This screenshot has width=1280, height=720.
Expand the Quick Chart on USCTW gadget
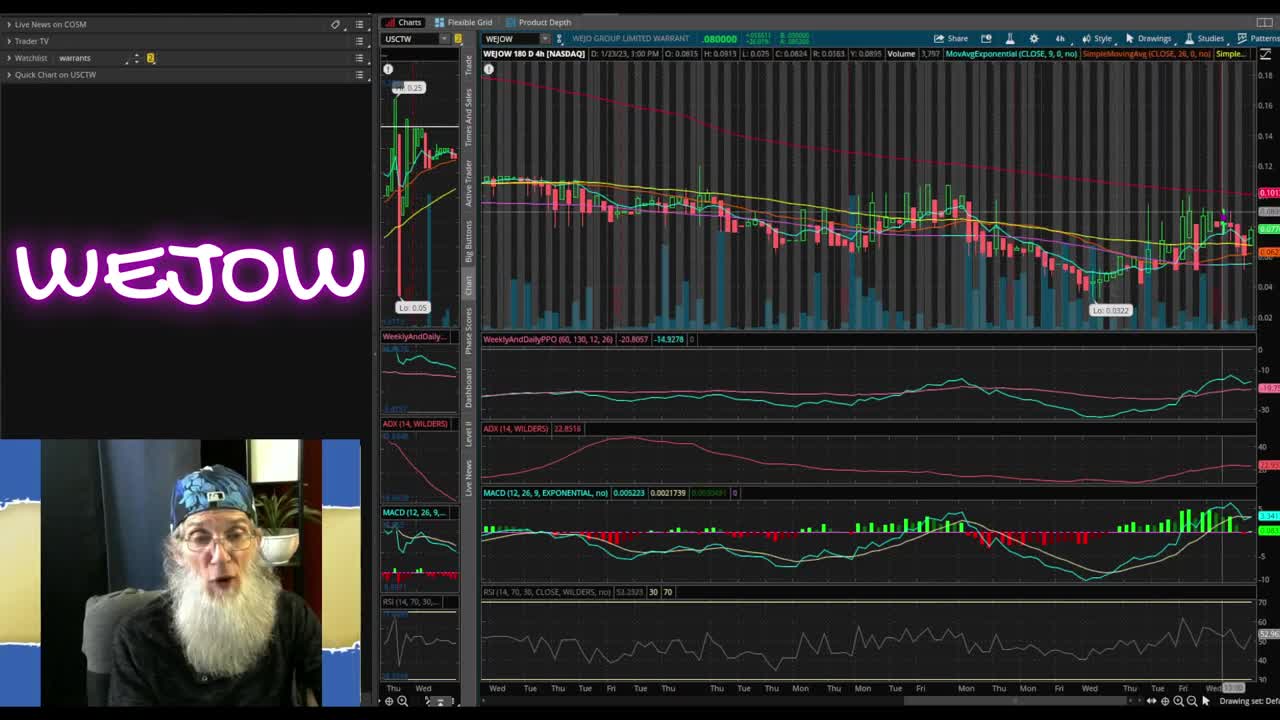[x=9, y=75]
